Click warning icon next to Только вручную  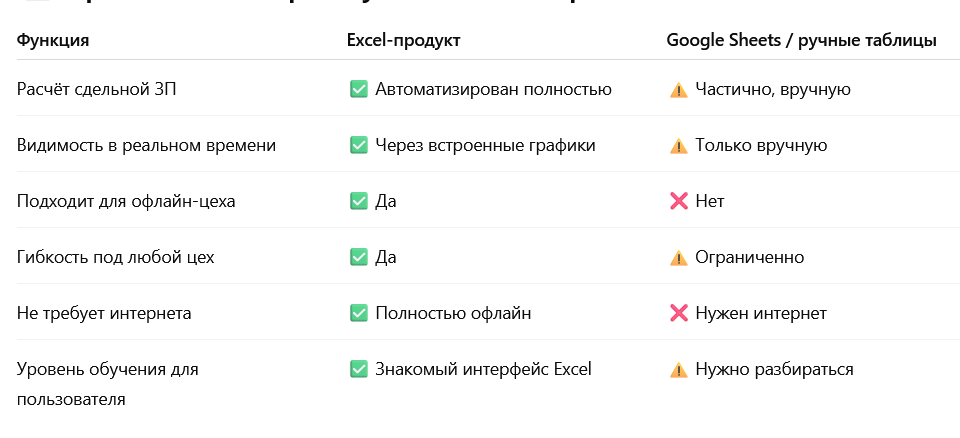[678, 146]
